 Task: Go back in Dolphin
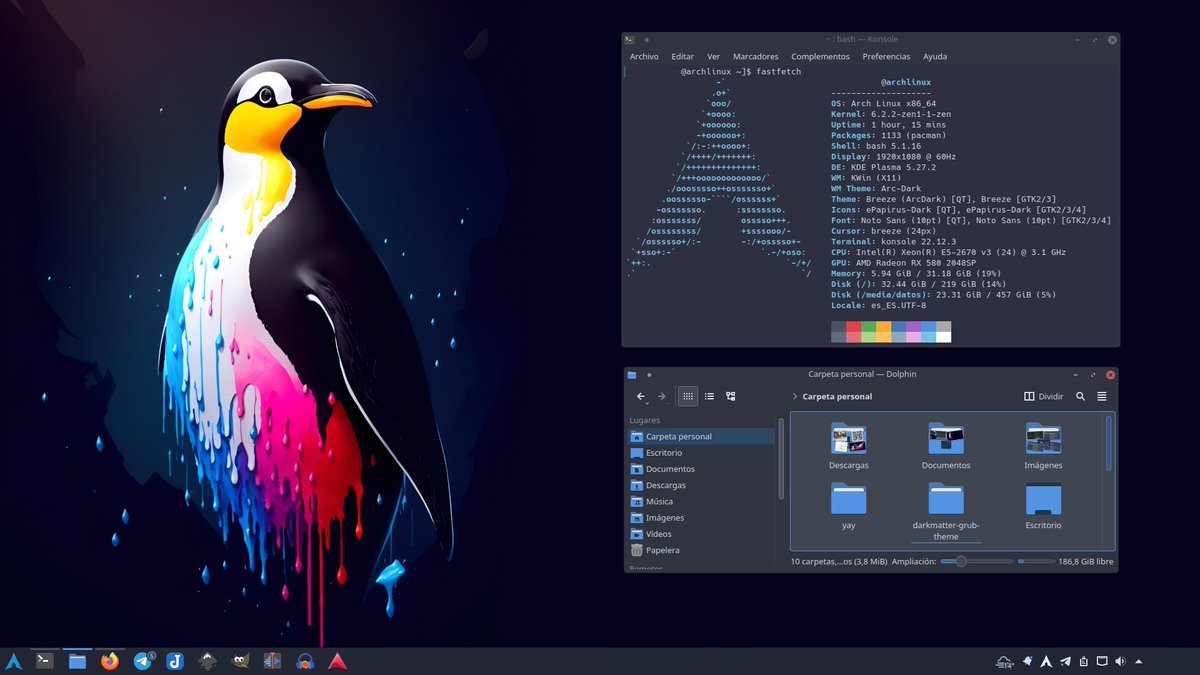click(x=641, y=396)
